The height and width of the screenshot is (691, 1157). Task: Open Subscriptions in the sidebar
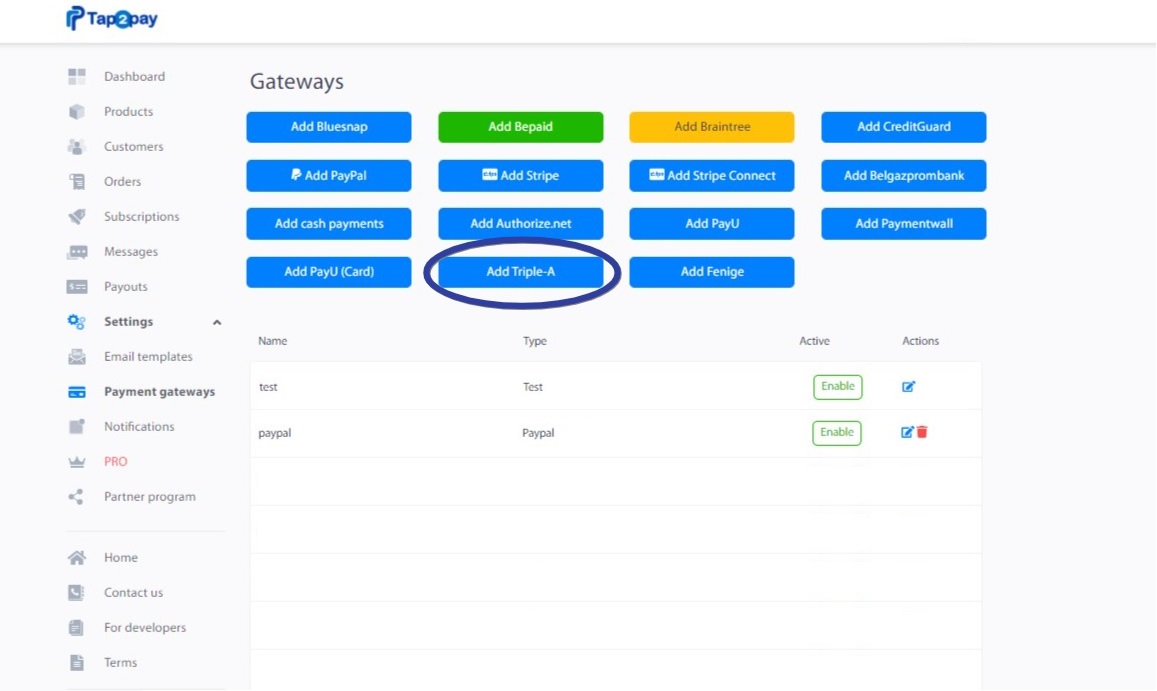[x=142, y=216]
